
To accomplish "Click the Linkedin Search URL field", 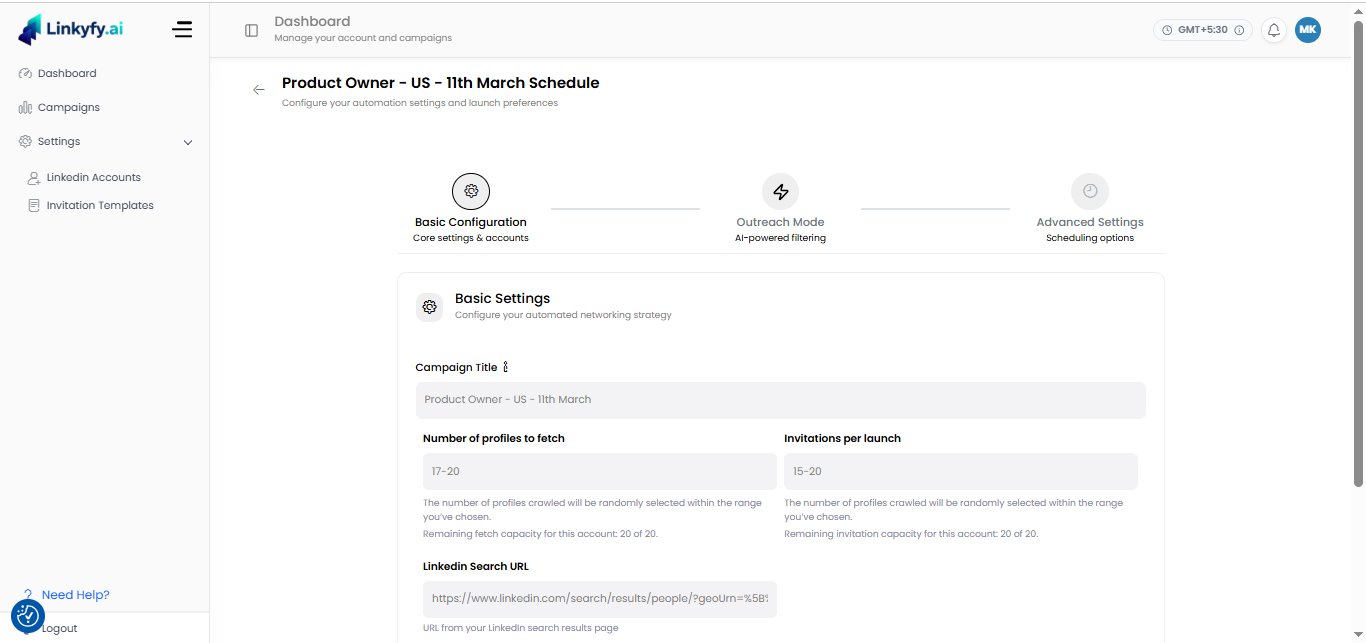I will click(x=599, y=599).
